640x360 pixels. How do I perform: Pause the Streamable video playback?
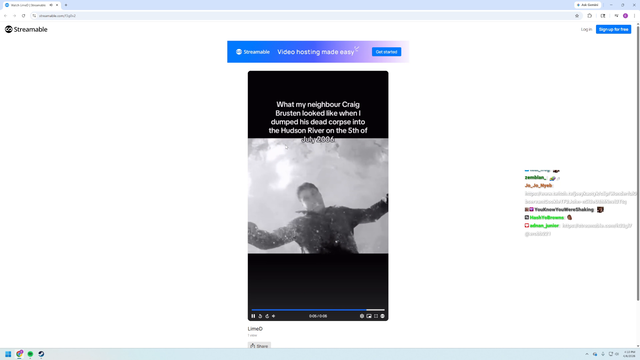(253, 316)
